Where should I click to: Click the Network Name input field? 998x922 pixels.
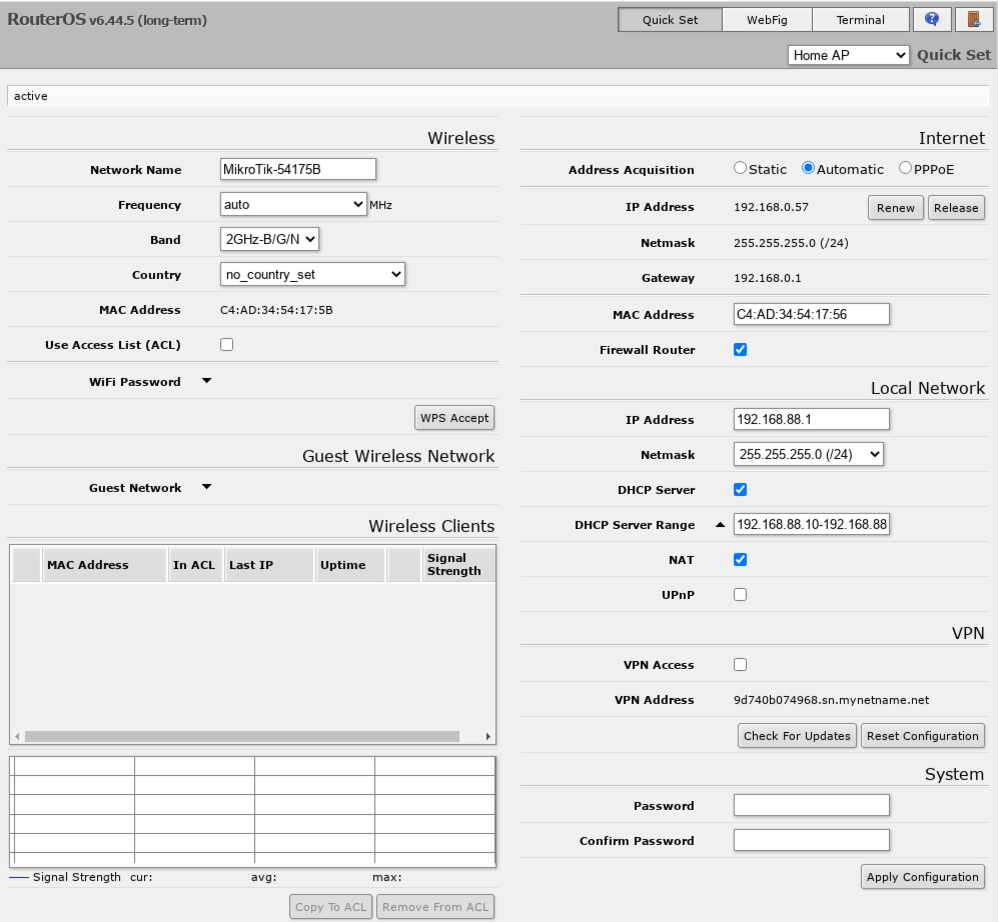298,169
